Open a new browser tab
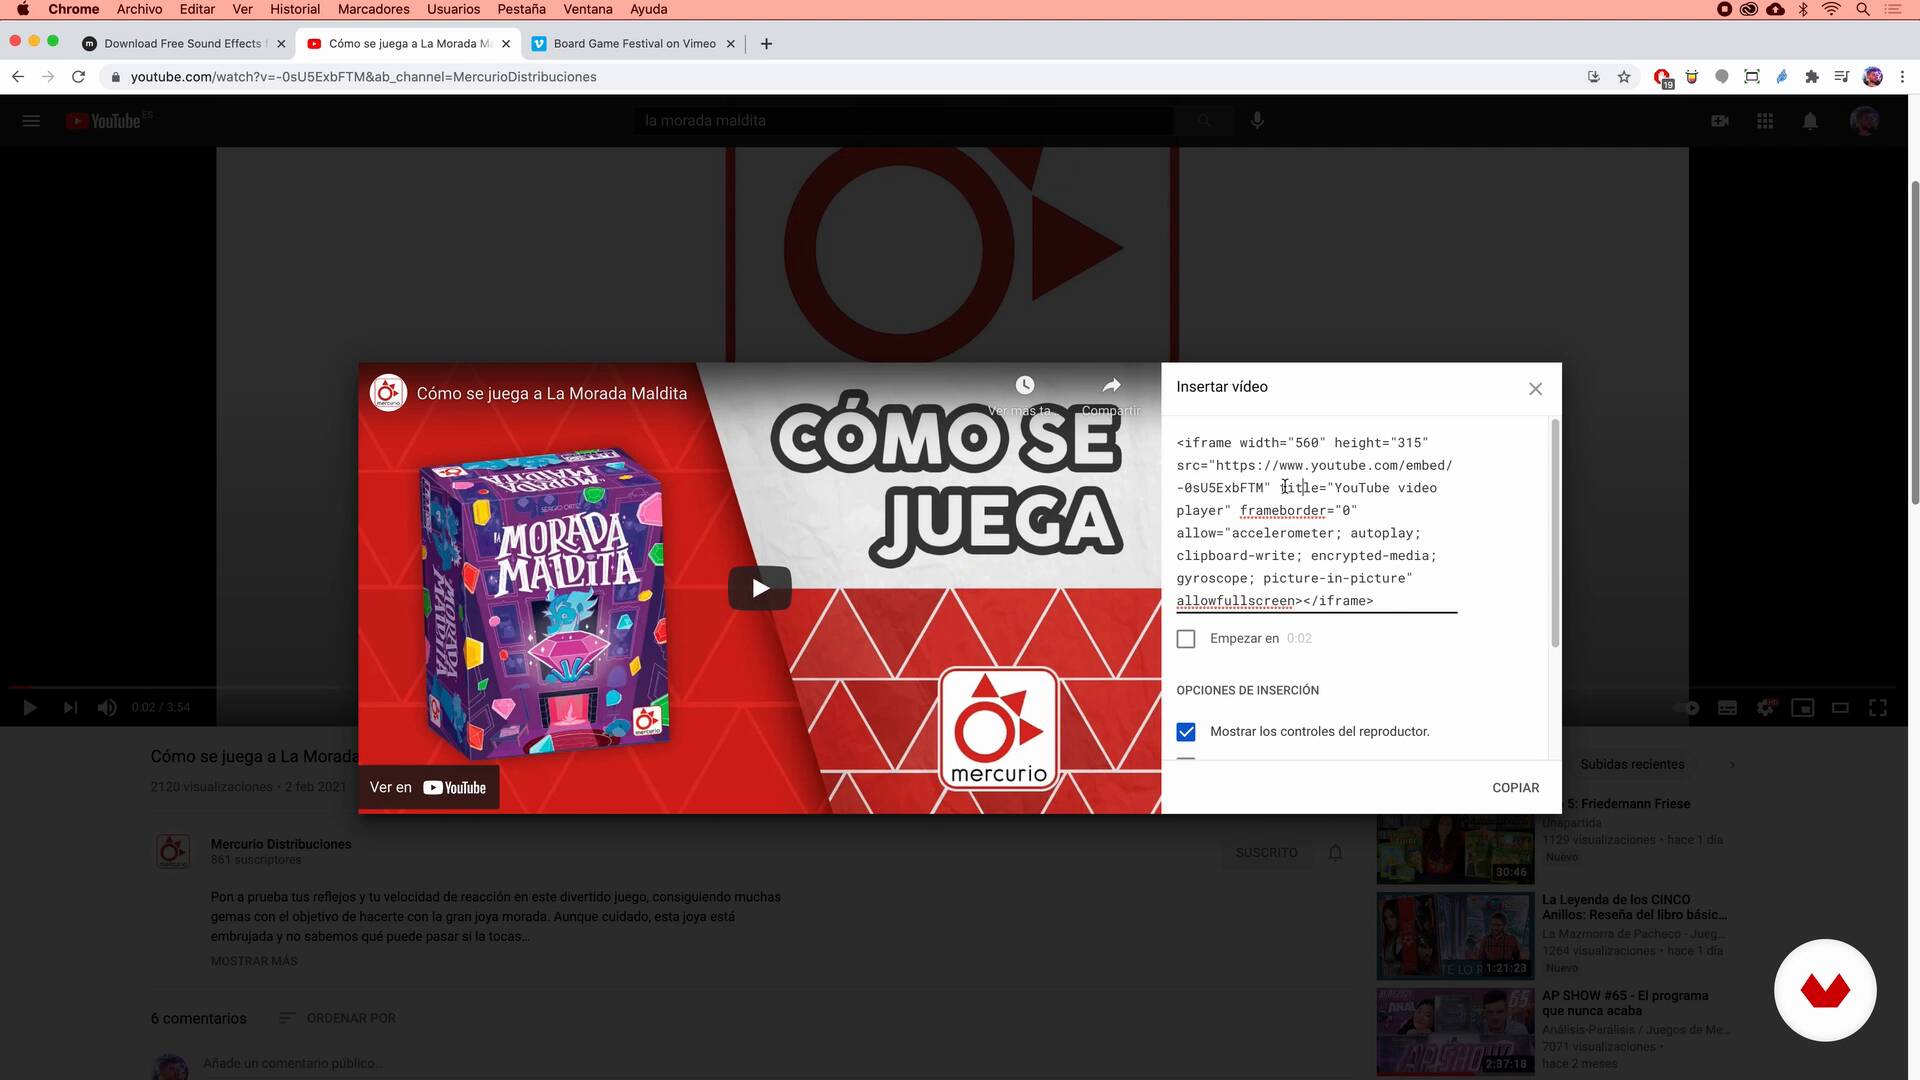 (x=766, y=44)
